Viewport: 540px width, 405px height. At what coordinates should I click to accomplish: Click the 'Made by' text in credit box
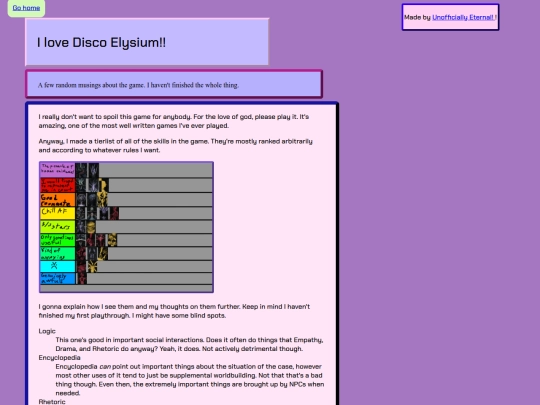tap(417, 17)
